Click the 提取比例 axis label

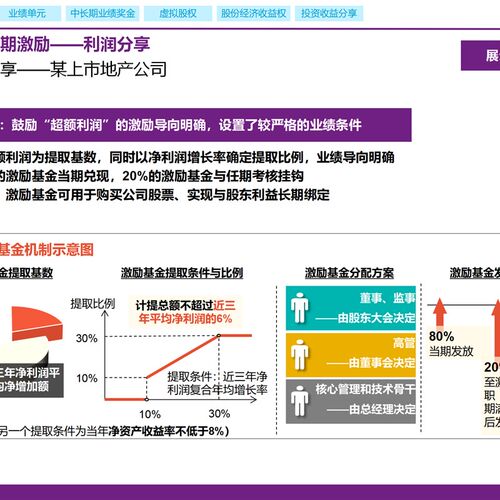(93, 303)
